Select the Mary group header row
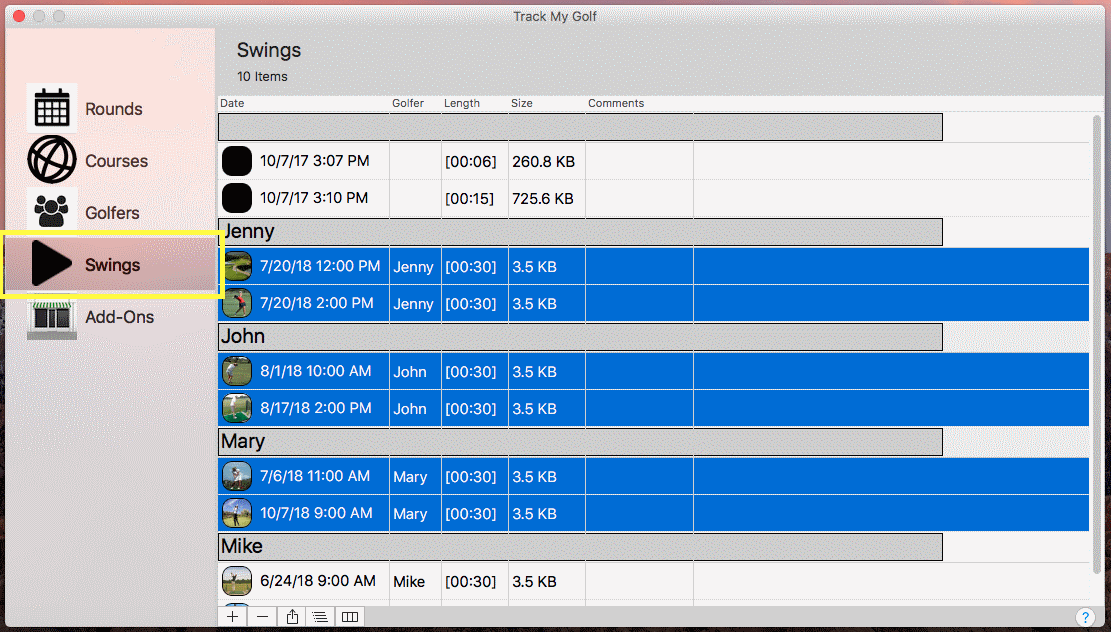This screenshot has width=1111, height=632. coord(580,442)
